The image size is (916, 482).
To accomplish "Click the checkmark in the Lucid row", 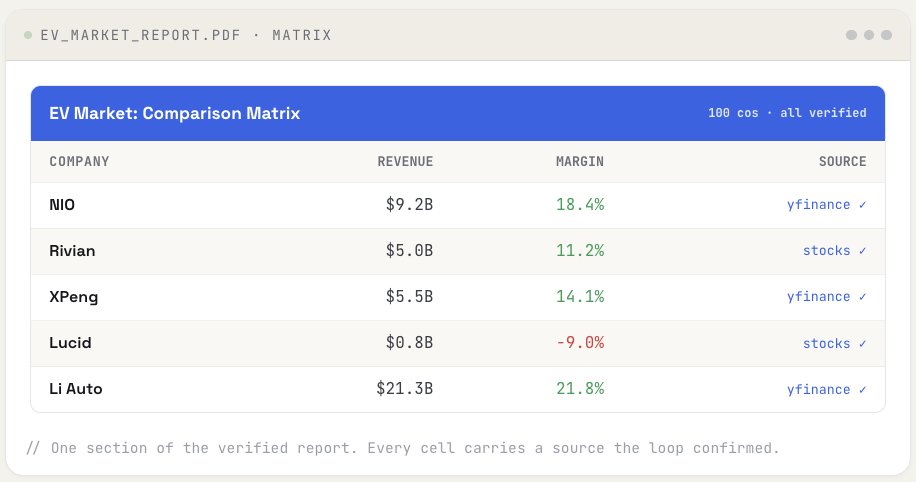I will (x=862, y=344).
